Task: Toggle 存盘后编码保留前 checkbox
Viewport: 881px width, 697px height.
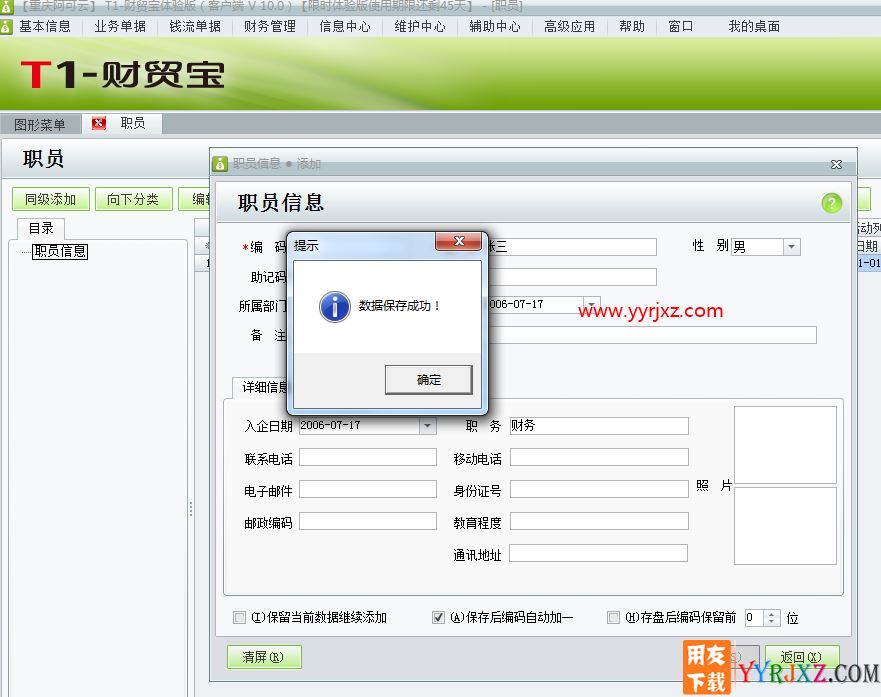Action: pos(614,618)
